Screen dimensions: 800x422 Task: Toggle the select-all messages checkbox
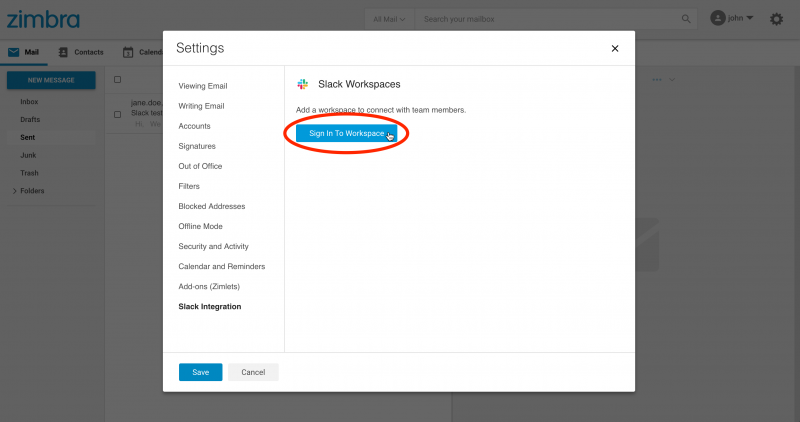tap(117, 80)
